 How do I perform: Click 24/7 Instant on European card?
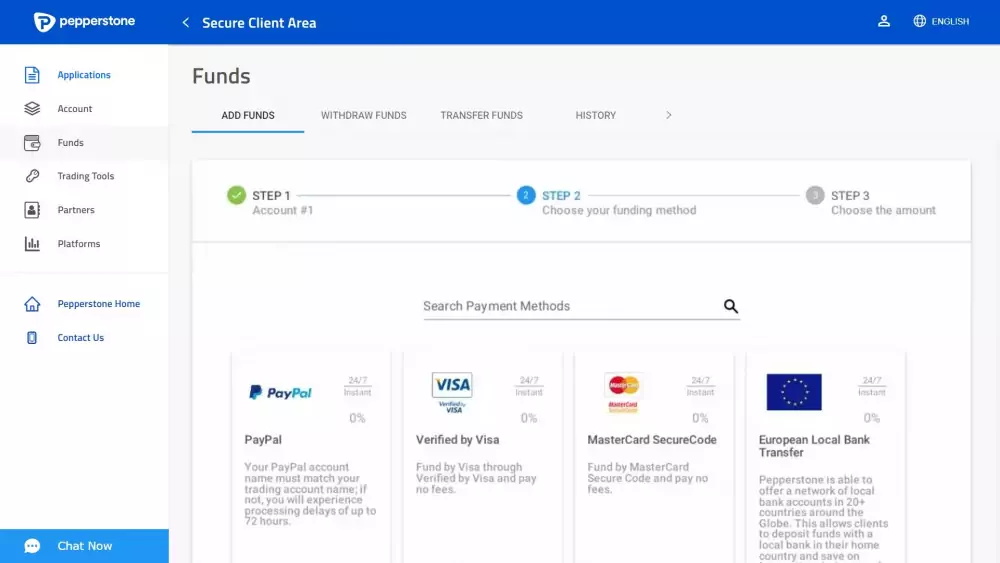(872, 386)
